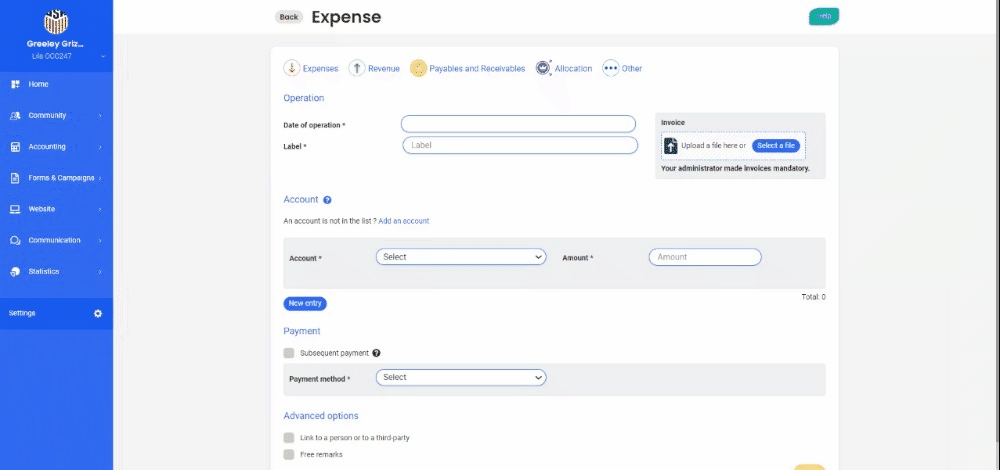Click the Home icon in the sidebar
The height and width of the screenshot is (470, 1000).
click(x=16, y=84)
